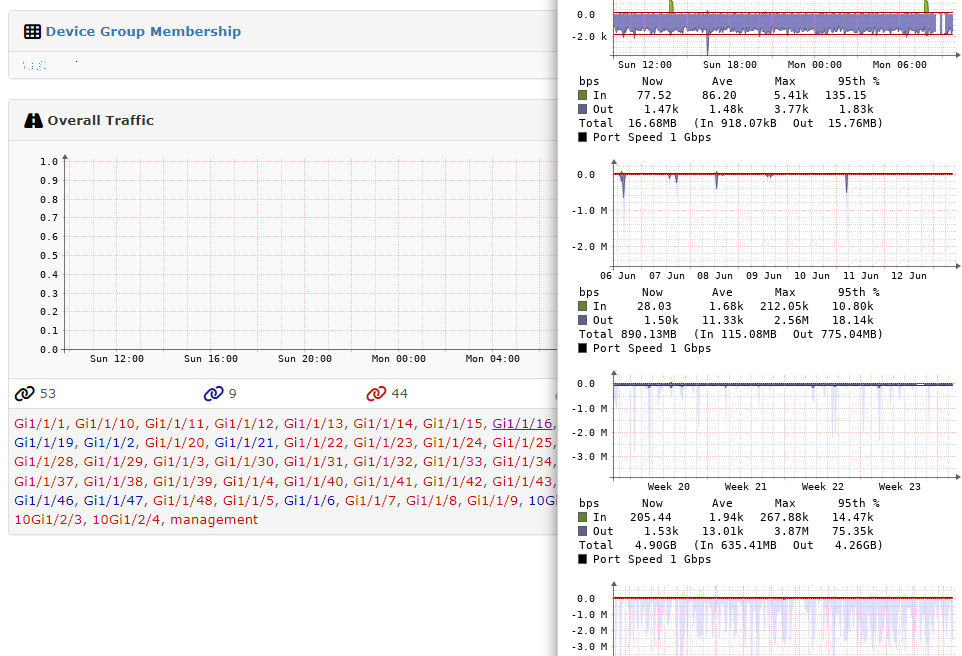962x656 pixels.
Task: Open port Gi1/1/39
Action: point(183,482)
